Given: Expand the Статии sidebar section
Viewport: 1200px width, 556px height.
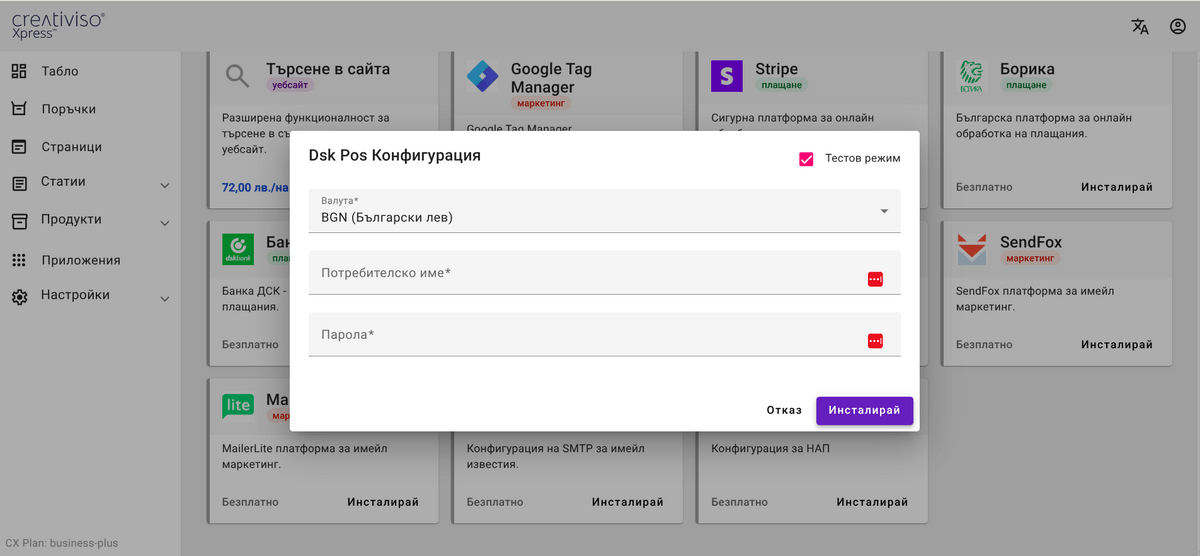Looking at the screenshot, I should (x=164, y=185).
